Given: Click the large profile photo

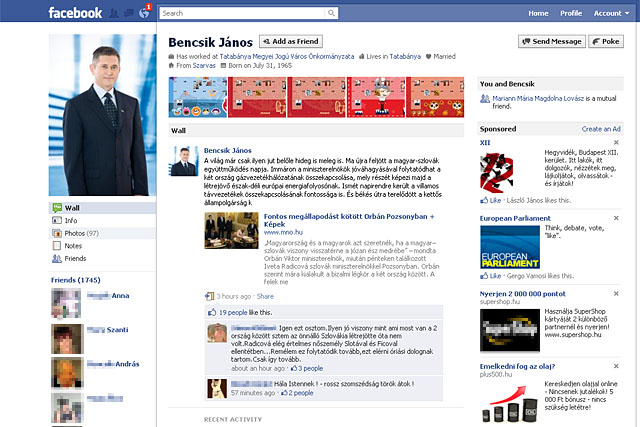Looking at the screenshot, I should tap(102, 115).
